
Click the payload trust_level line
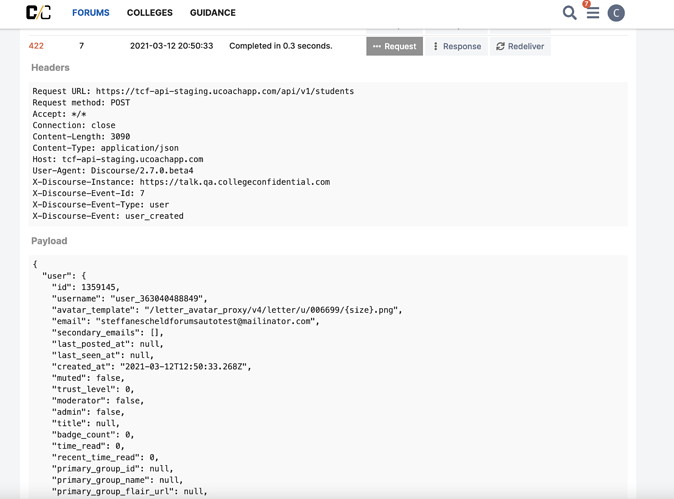point(93,389)
